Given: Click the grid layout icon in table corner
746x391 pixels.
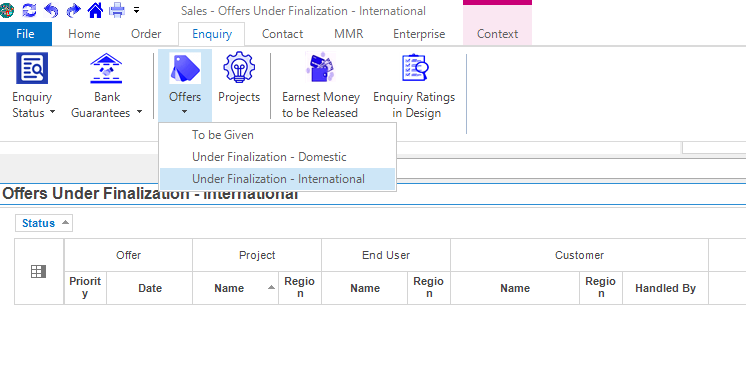Looking at the screenshot, I should 38,272.
